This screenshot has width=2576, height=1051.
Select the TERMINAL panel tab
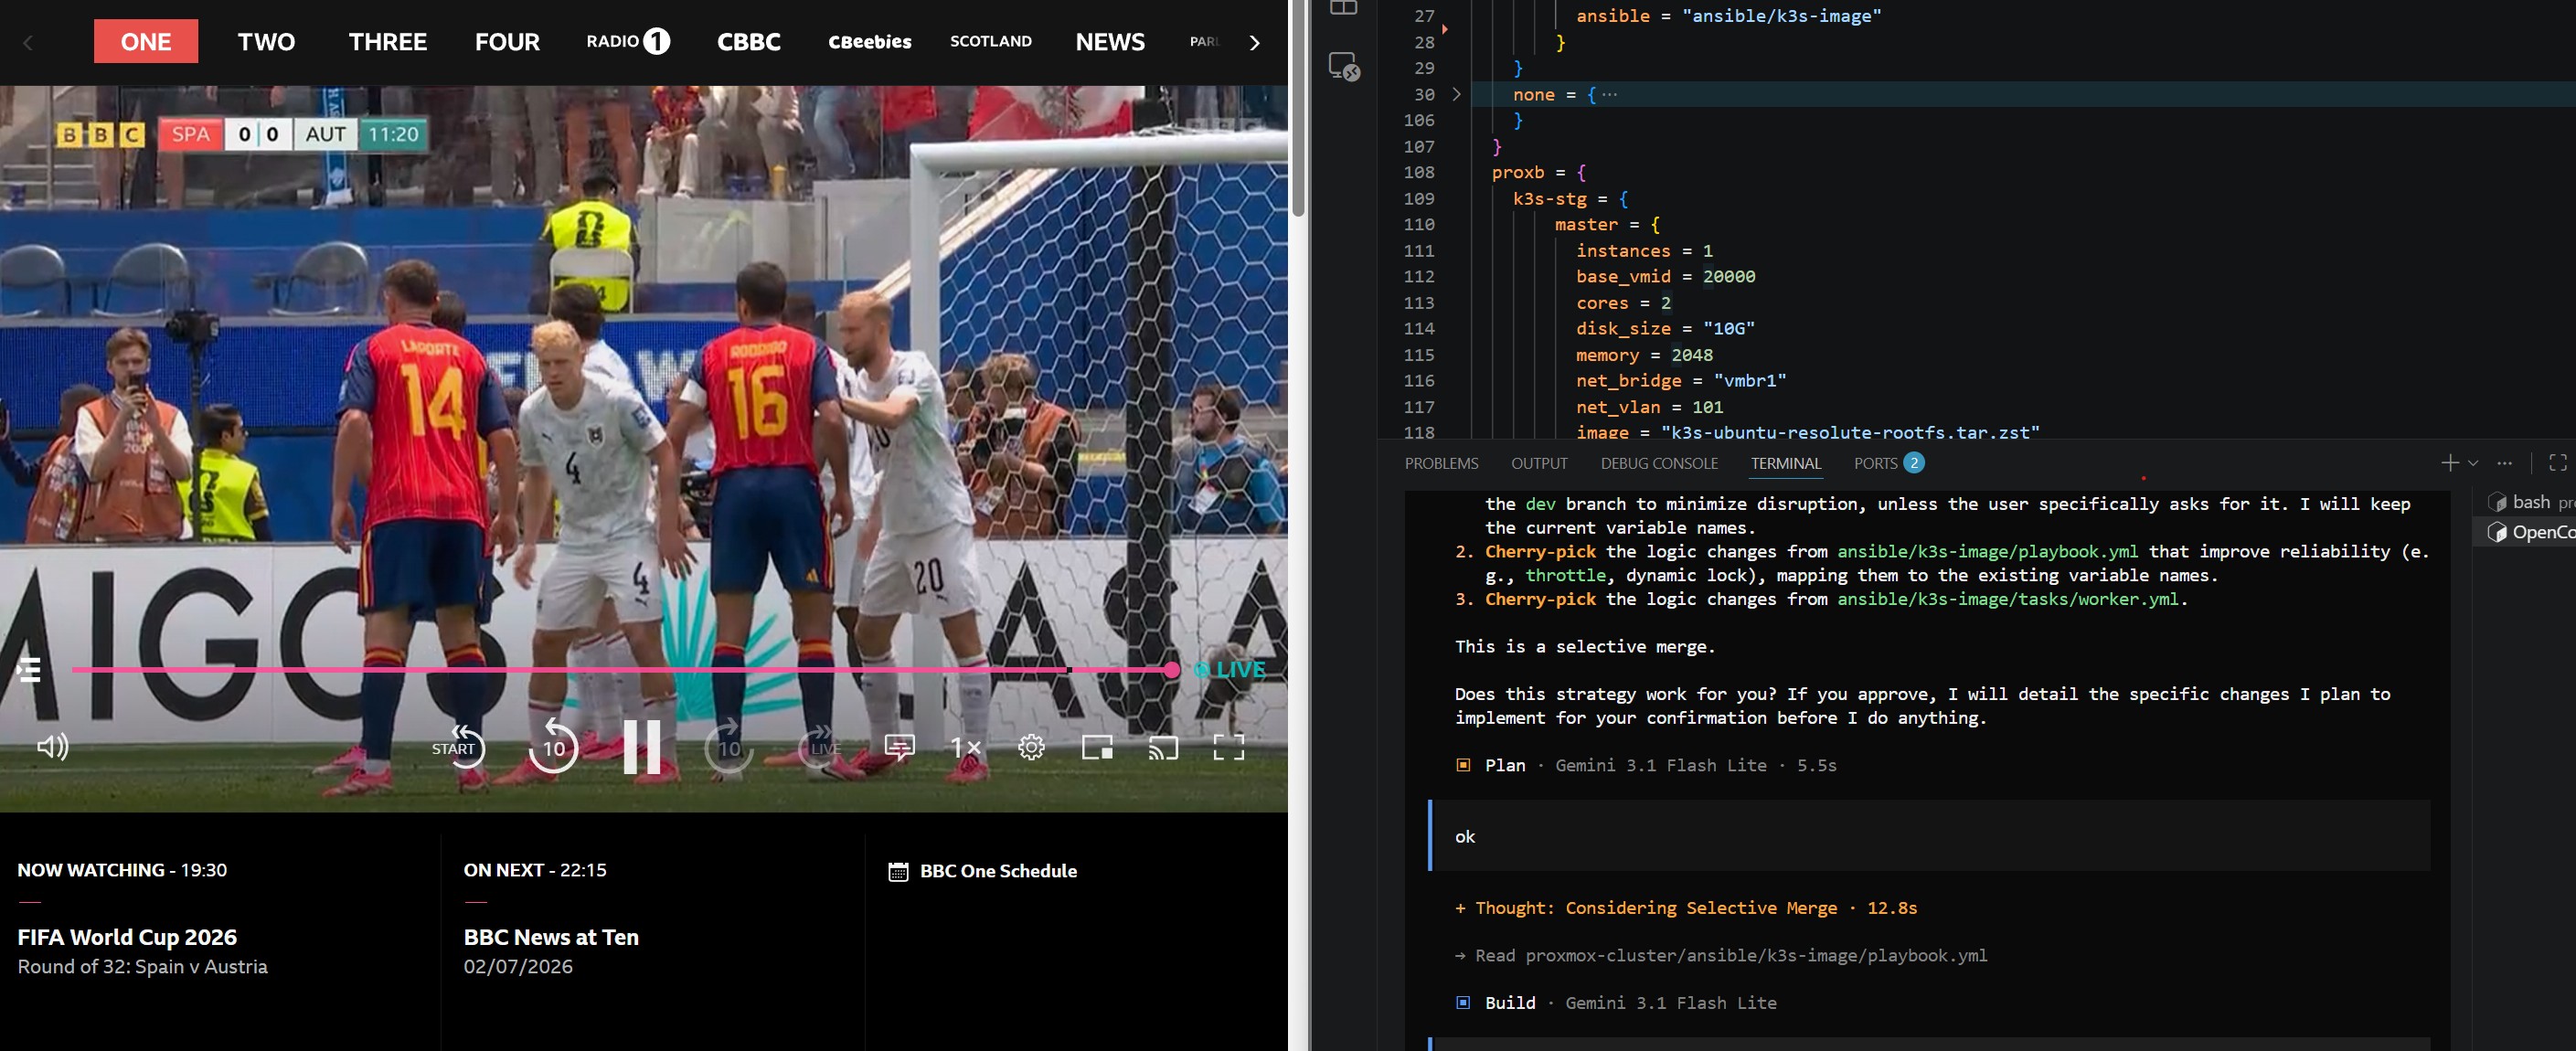pyautogui.click(x=1786, y=463)
